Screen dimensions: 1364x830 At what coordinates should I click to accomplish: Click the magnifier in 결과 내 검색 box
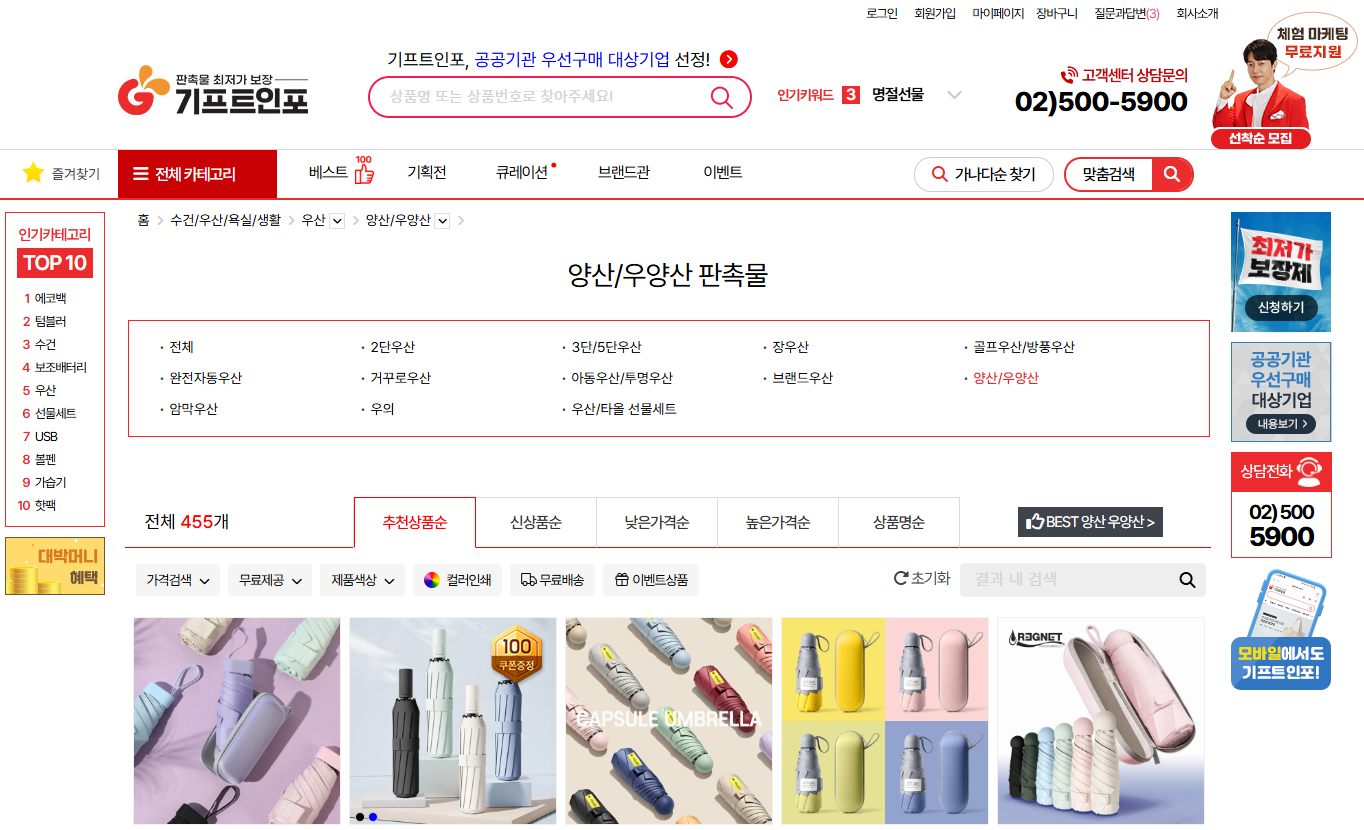coord(1187,580)
